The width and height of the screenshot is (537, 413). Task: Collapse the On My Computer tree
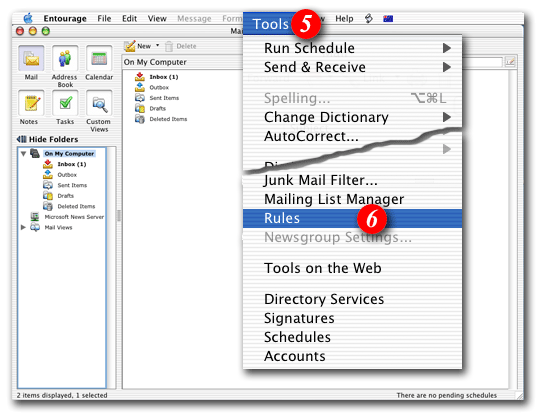click(x=23, y=154)
